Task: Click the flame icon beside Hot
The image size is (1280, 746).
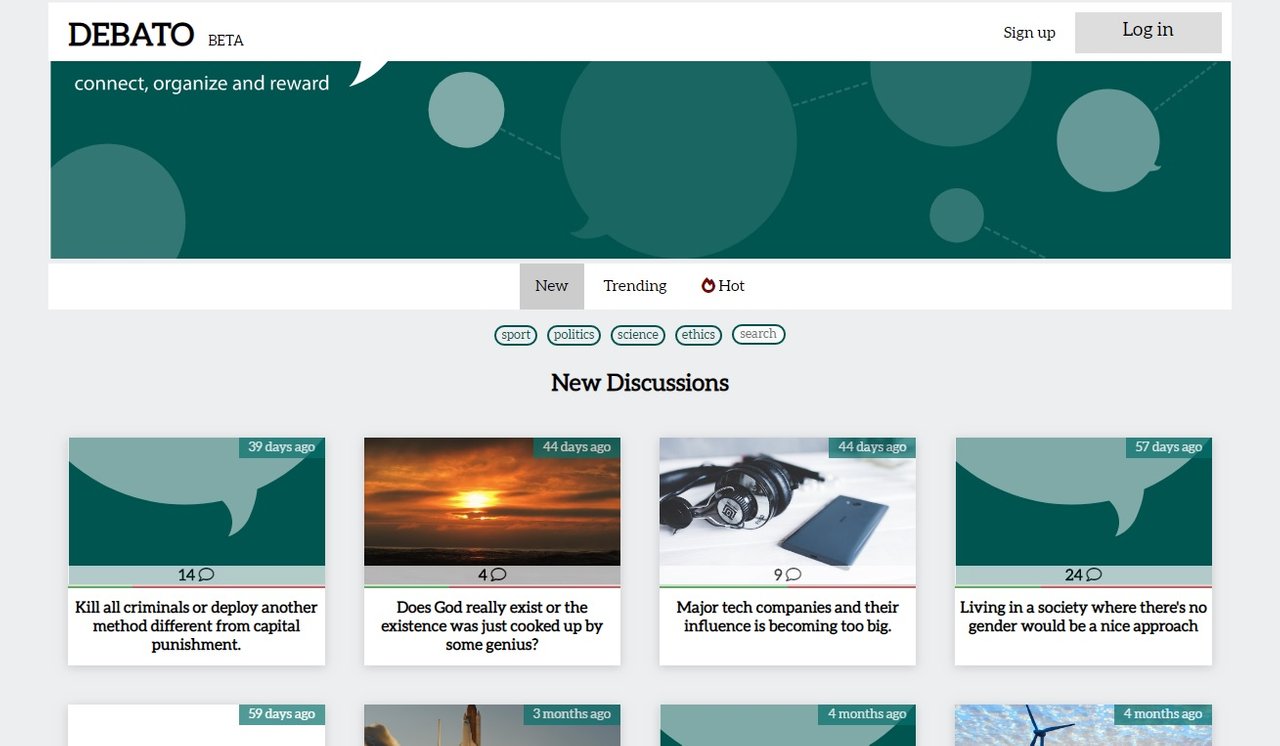Action: pyautogui.click(x=708, y=285)
